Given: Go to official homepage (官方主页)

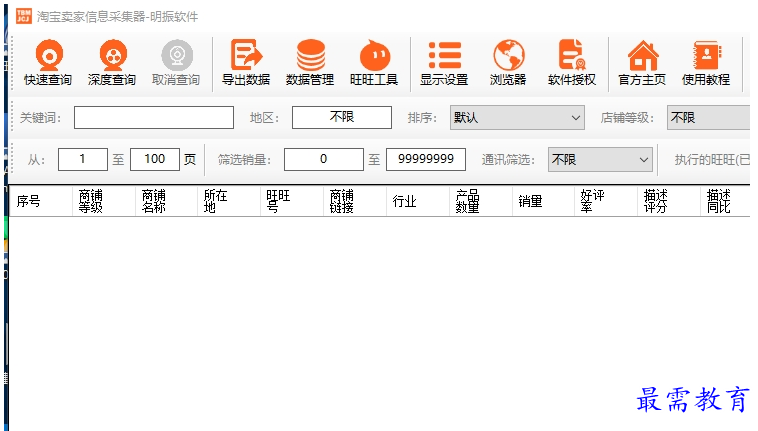Looking at the screenshot, I should tap(642, 63).
